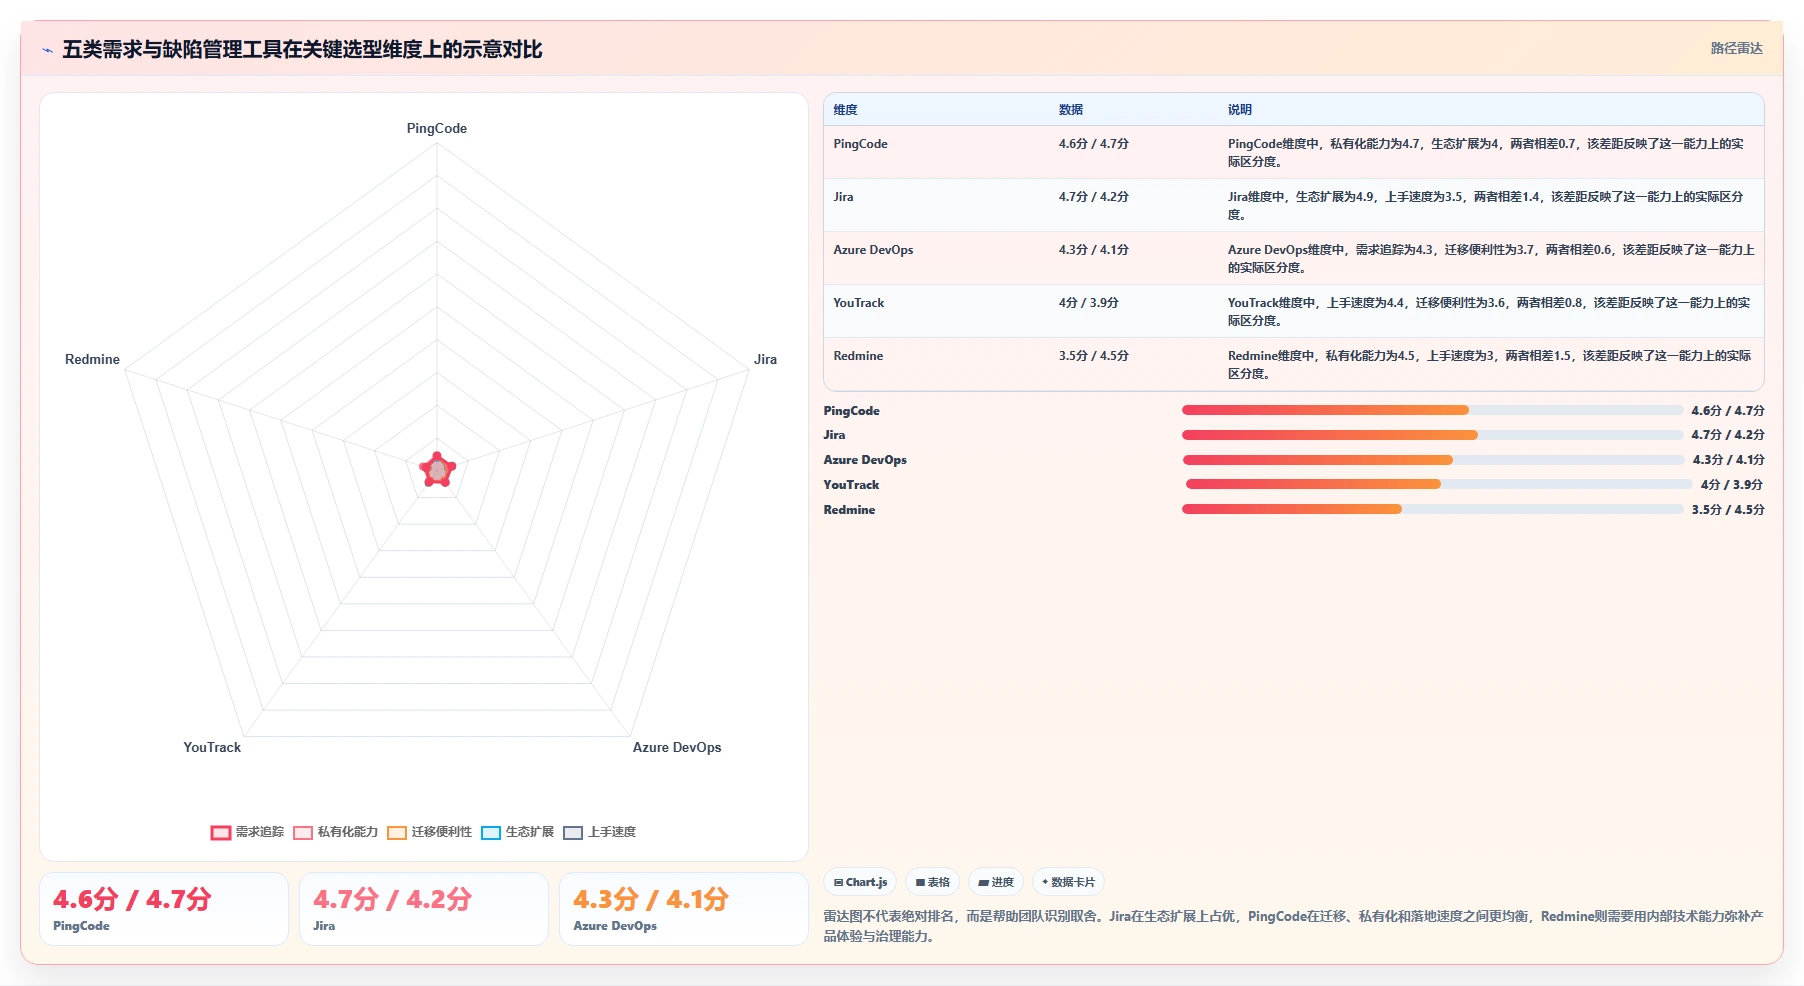Click the title icon beside 五类需求
The width and height of the screenshot is (1804, 986).
pyautogui.click(x=48, y=50)
